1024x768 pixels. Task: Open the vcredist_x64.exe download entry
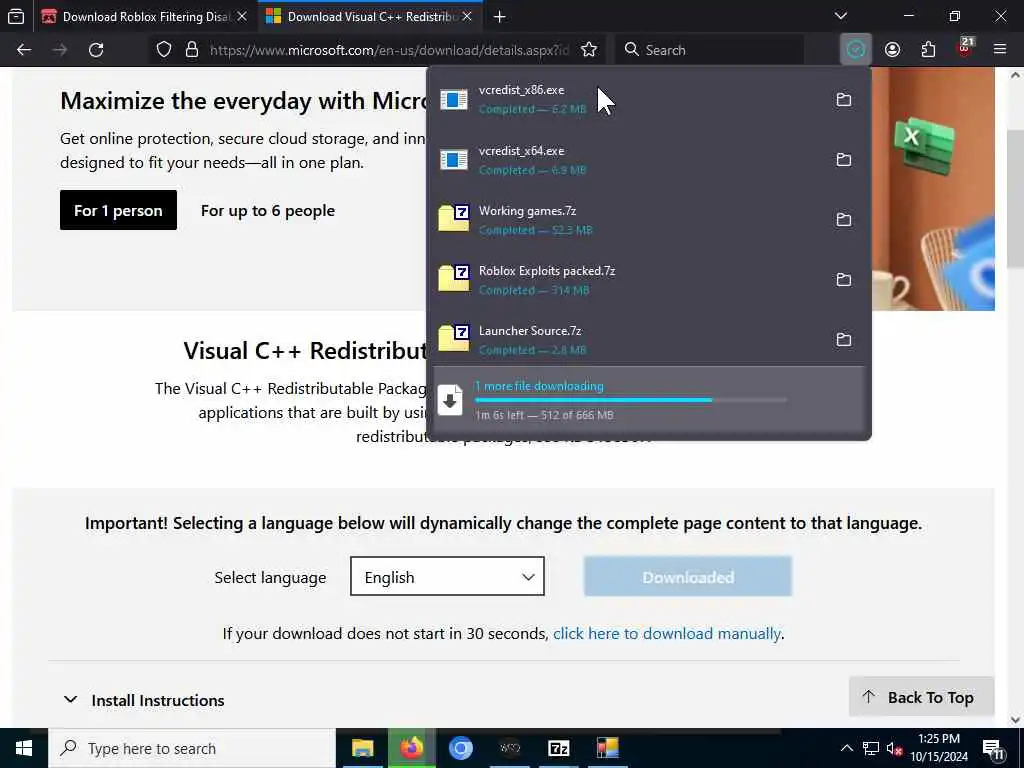coord(627,159)
